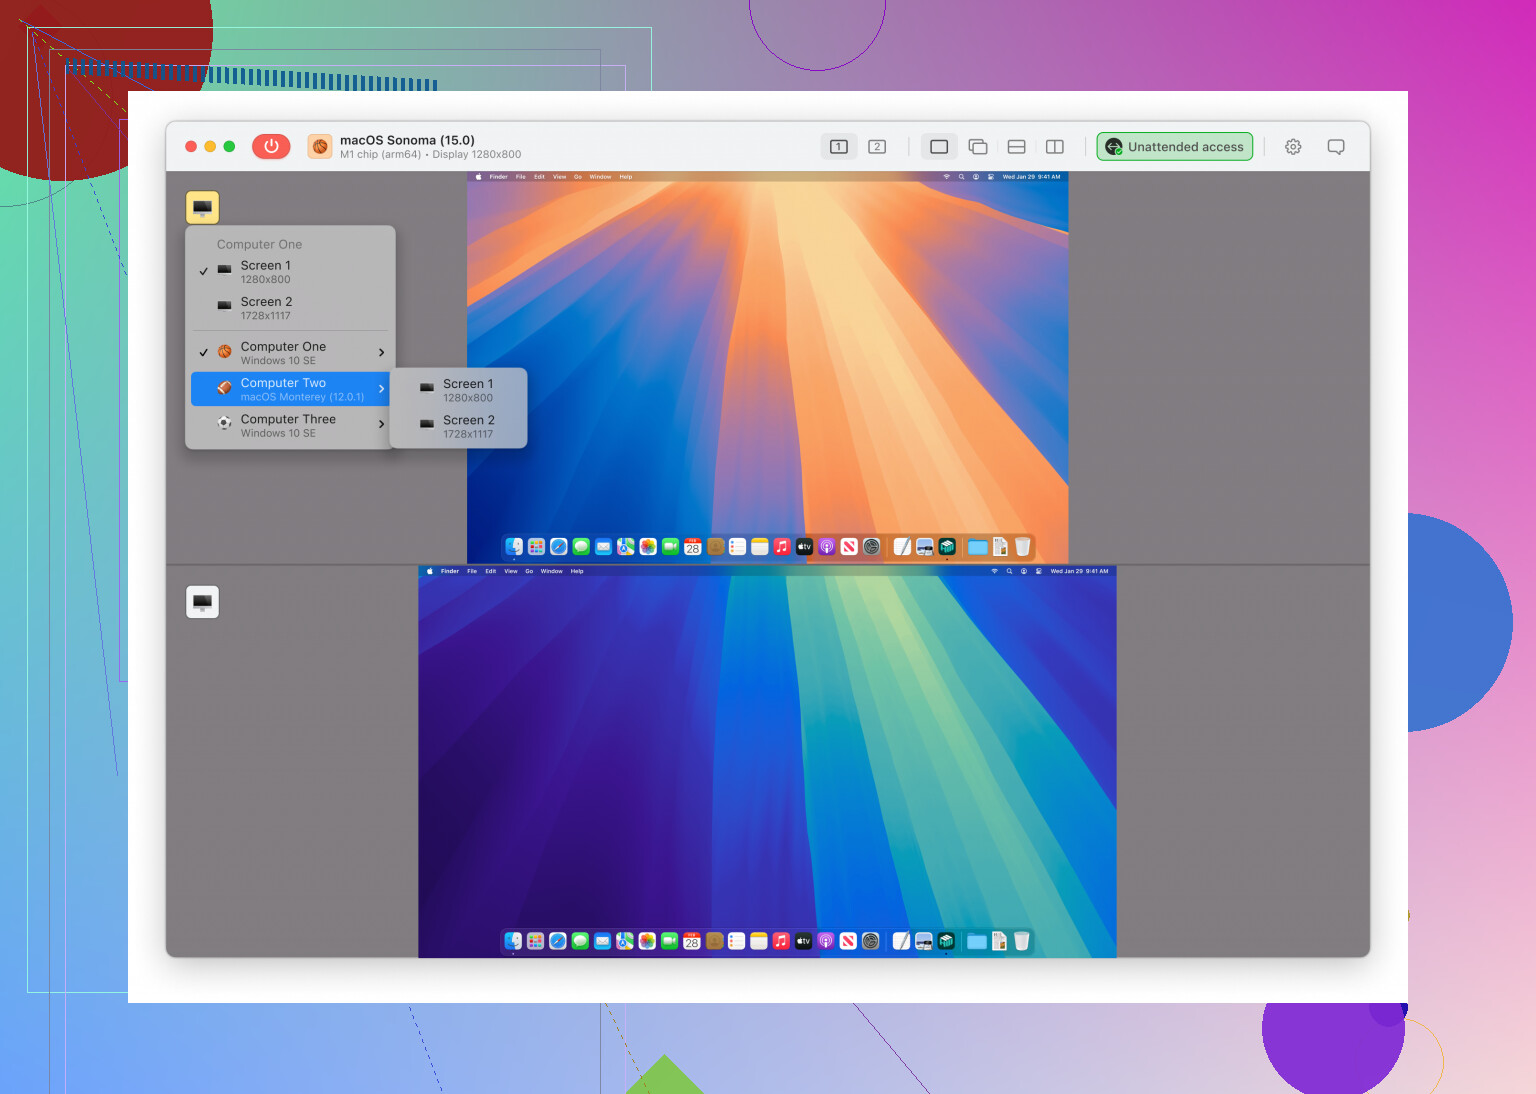Choose Screen 2 1728x1117 under Computer One
Screen dimensions: 1536x1094
point(266,308)
